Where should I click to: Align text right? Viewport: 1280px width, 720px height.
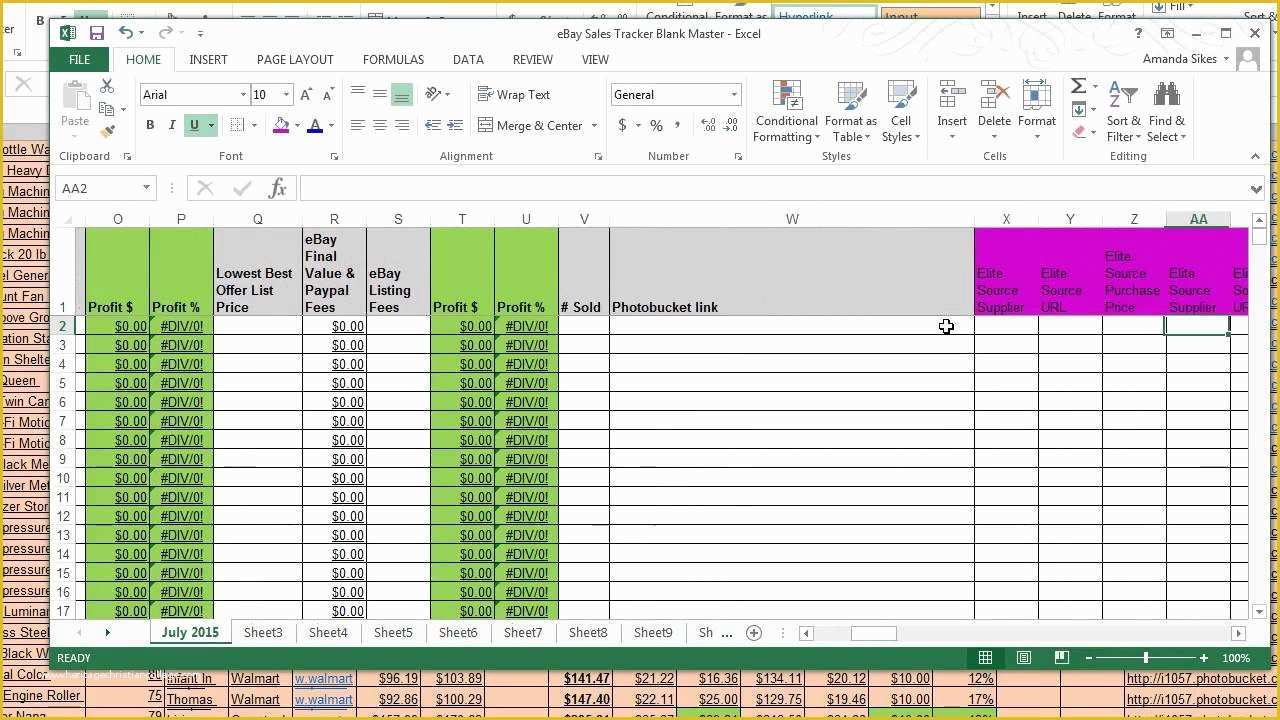(402, 125)
